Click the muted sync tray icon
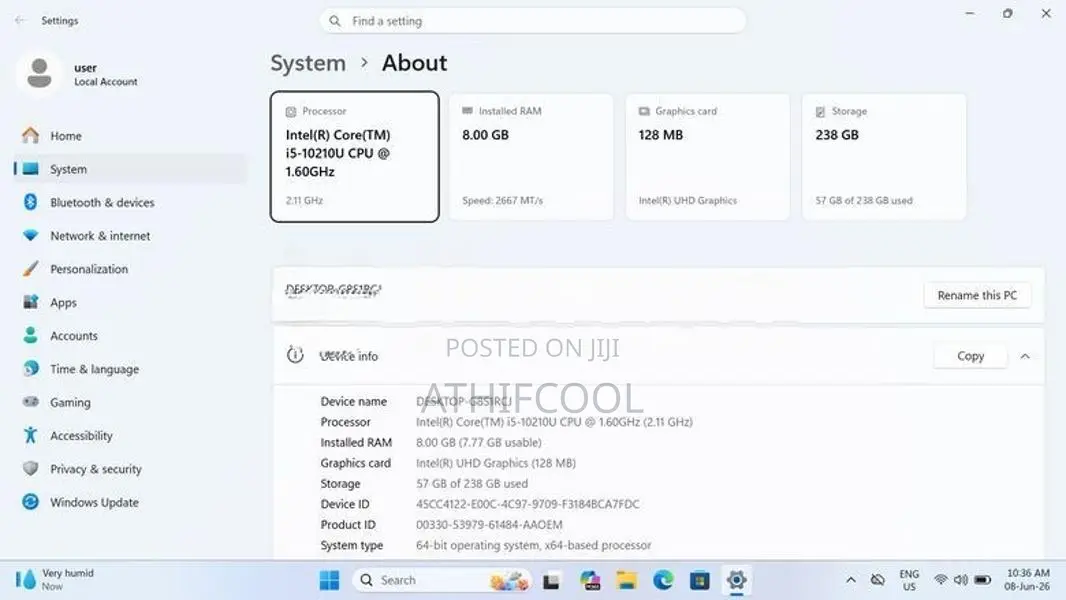Image resolution: width=1066 pixels, height=600 pixels. 878,580
